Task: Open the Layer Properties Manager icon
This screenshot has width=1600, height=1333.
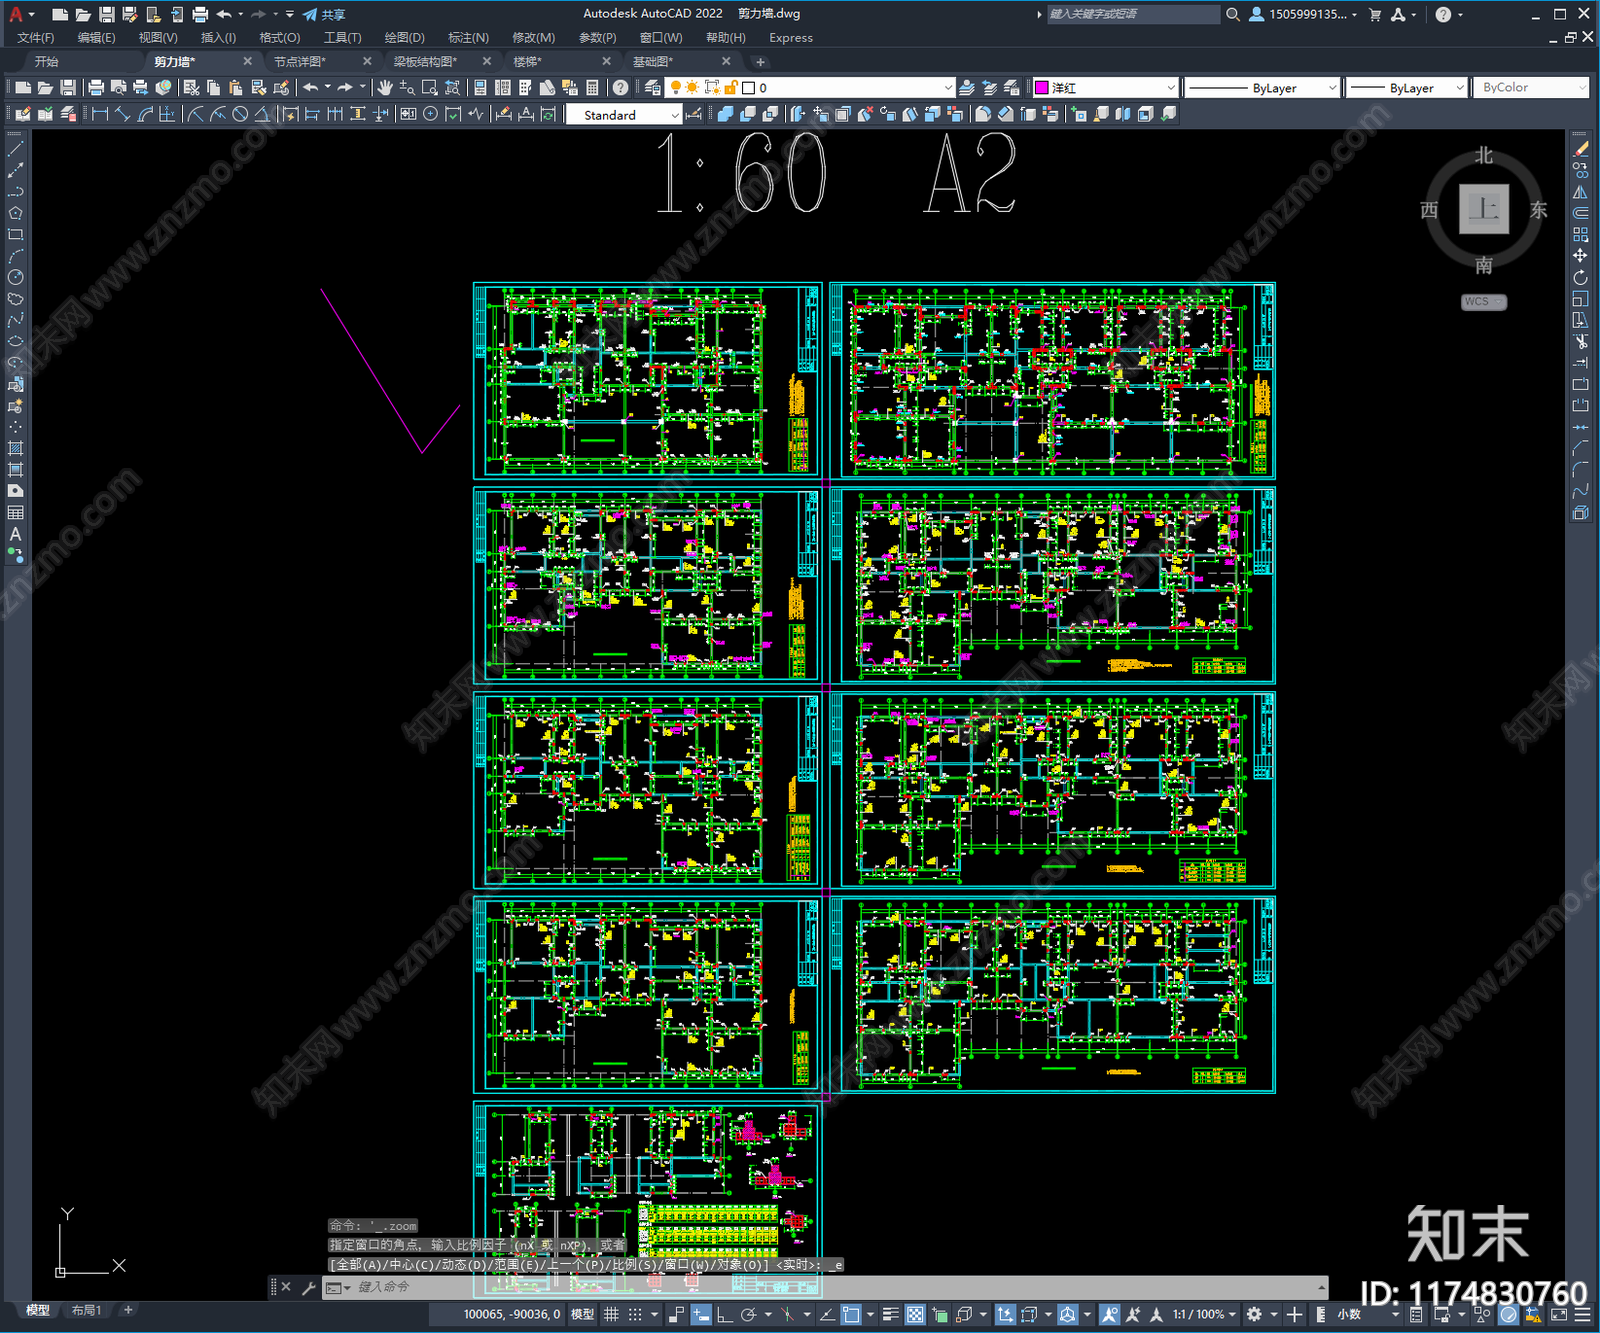Action: (x=652, y=88)
